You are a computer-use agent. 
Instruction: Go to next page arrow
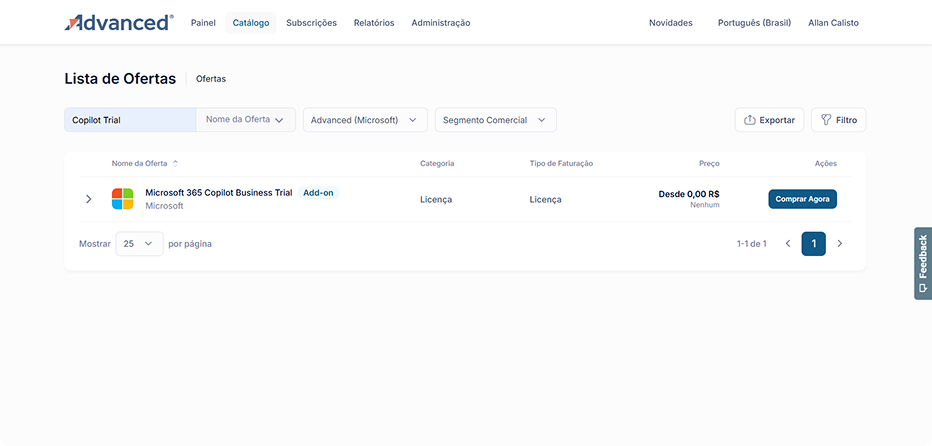[840, 244]
